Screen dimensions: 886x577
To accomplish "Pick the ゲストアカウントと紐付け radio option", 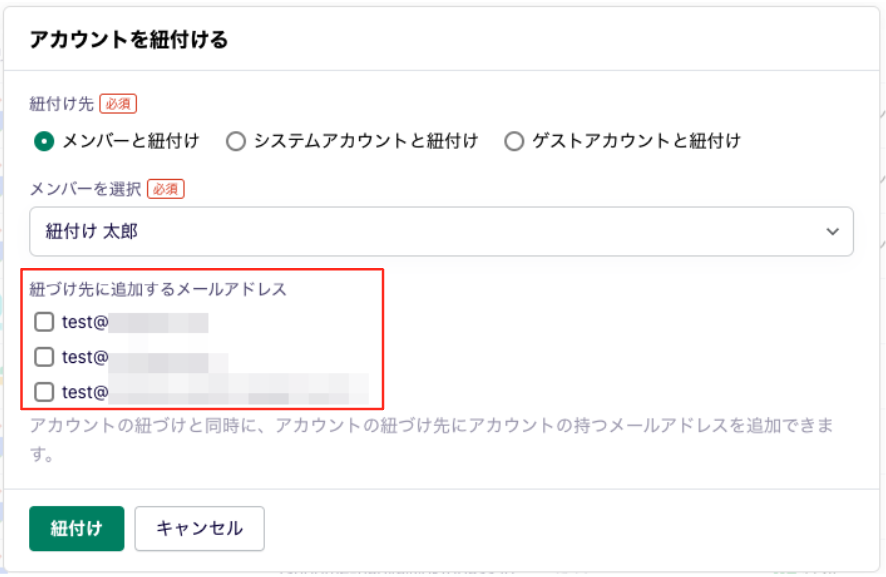I will [x=514, y=141].
